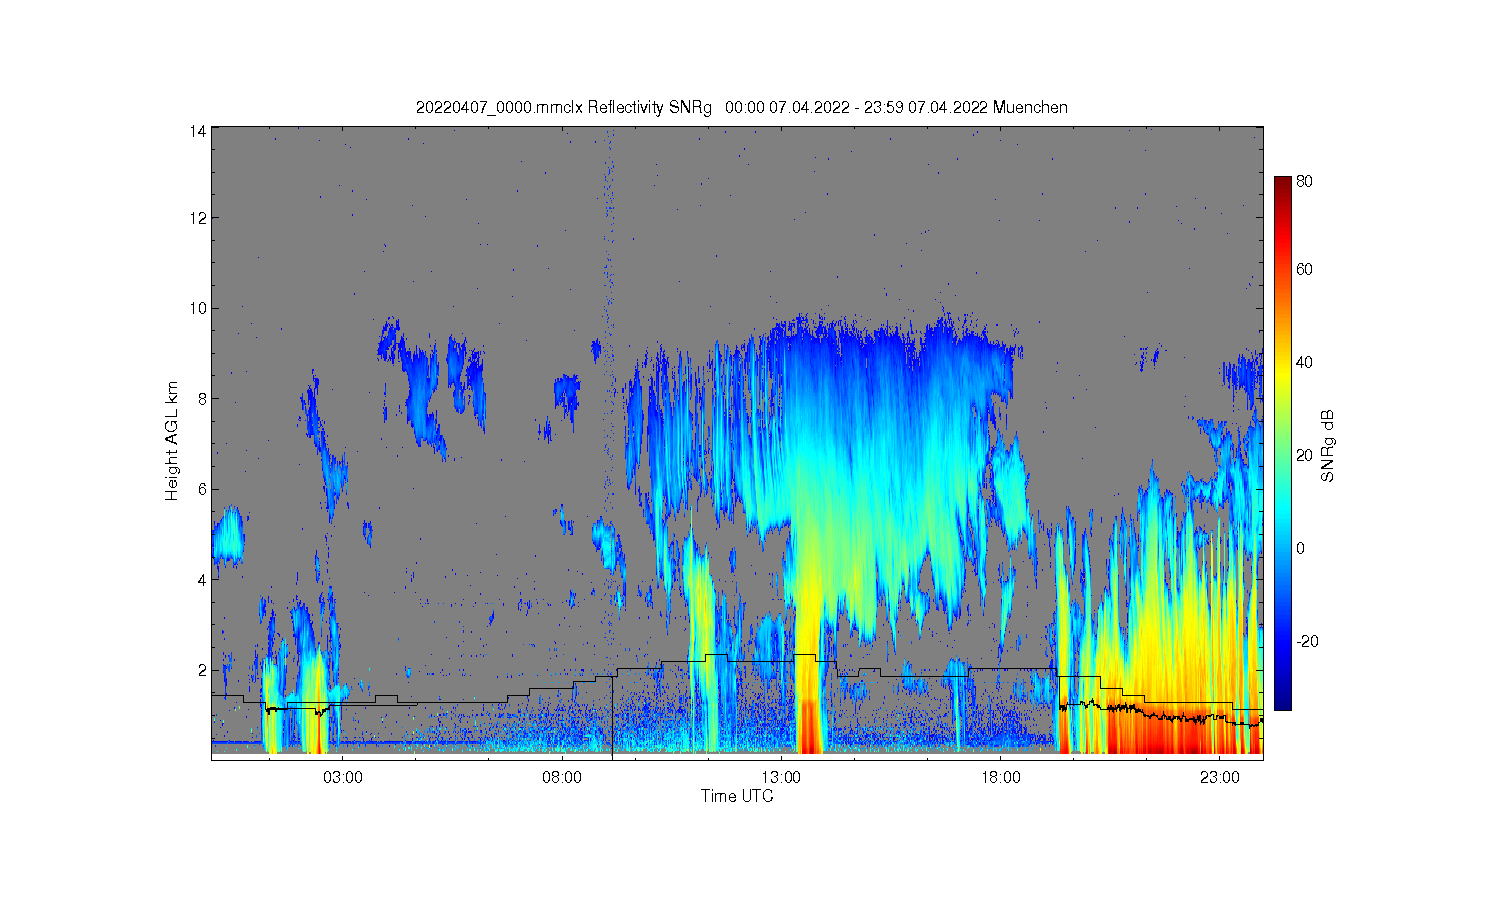Viewport: 1500px width, 900px height.
Task: Click the red high-reflectivity core near 13:00
Action: pyautogui.click(x=810, y=725)
